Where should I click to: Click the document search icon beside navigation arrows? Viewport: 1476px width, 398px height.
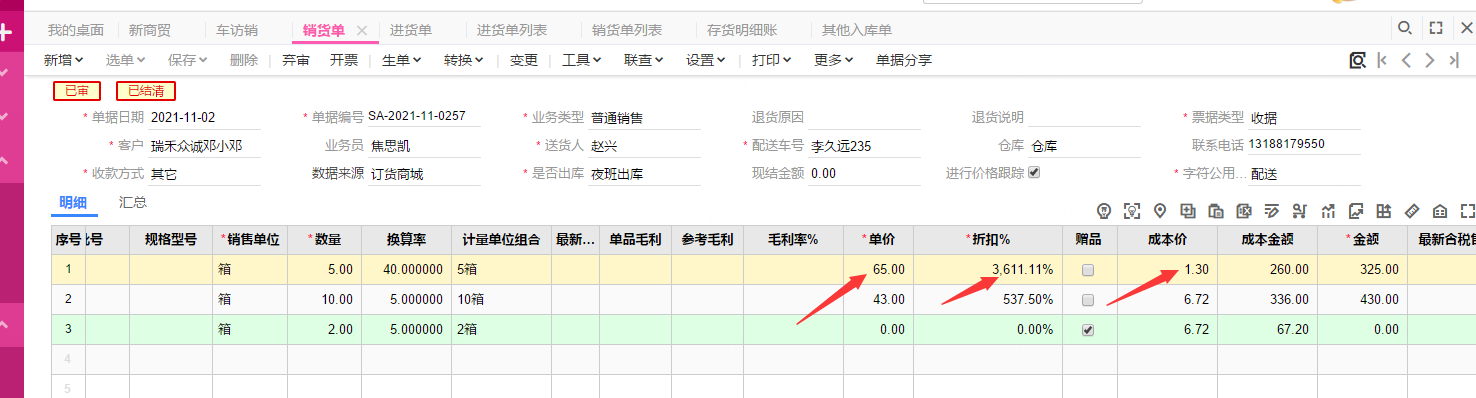click(x=1357, y=60)
